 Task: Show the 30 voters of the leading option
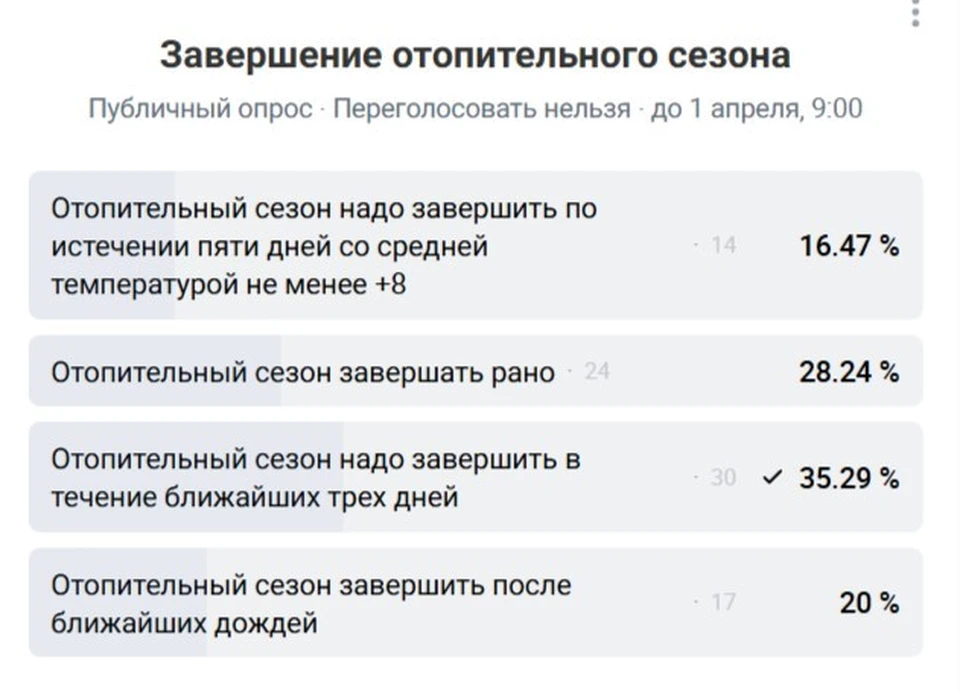point(723,478)
